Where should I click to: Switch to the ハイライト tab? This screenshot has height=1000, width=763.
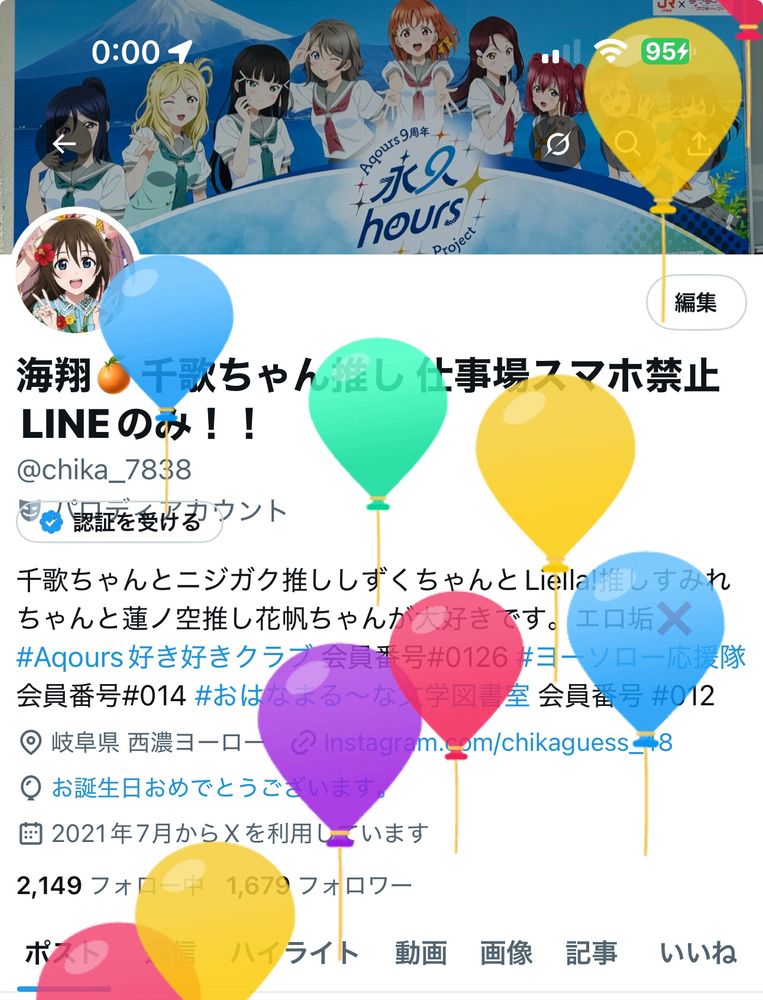click(x=294, y=953)
